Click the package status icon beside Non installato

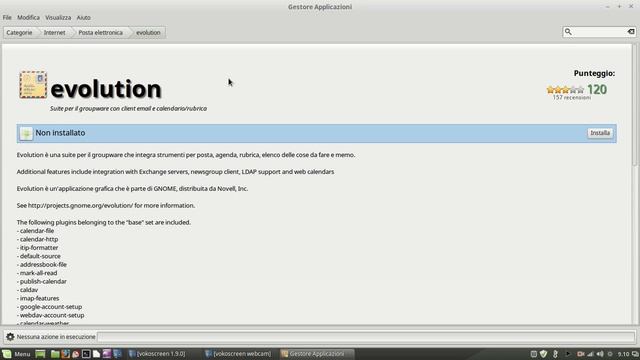[x=26, y=133]
